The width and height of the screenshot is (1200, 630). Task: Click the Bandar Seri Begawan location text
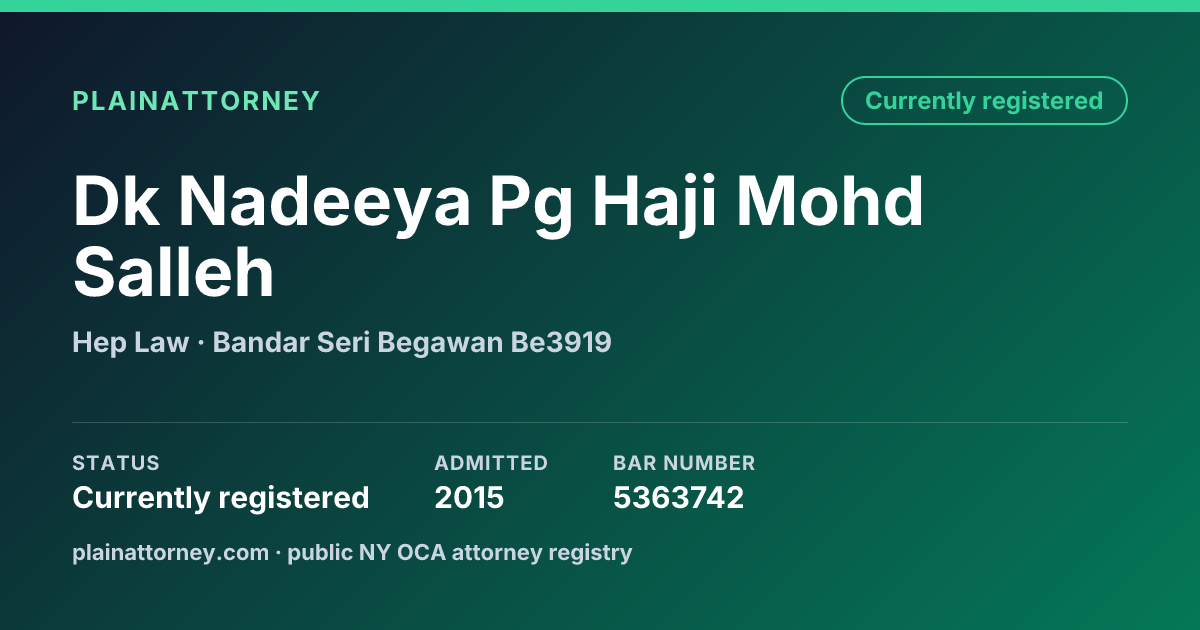point(358,343)
